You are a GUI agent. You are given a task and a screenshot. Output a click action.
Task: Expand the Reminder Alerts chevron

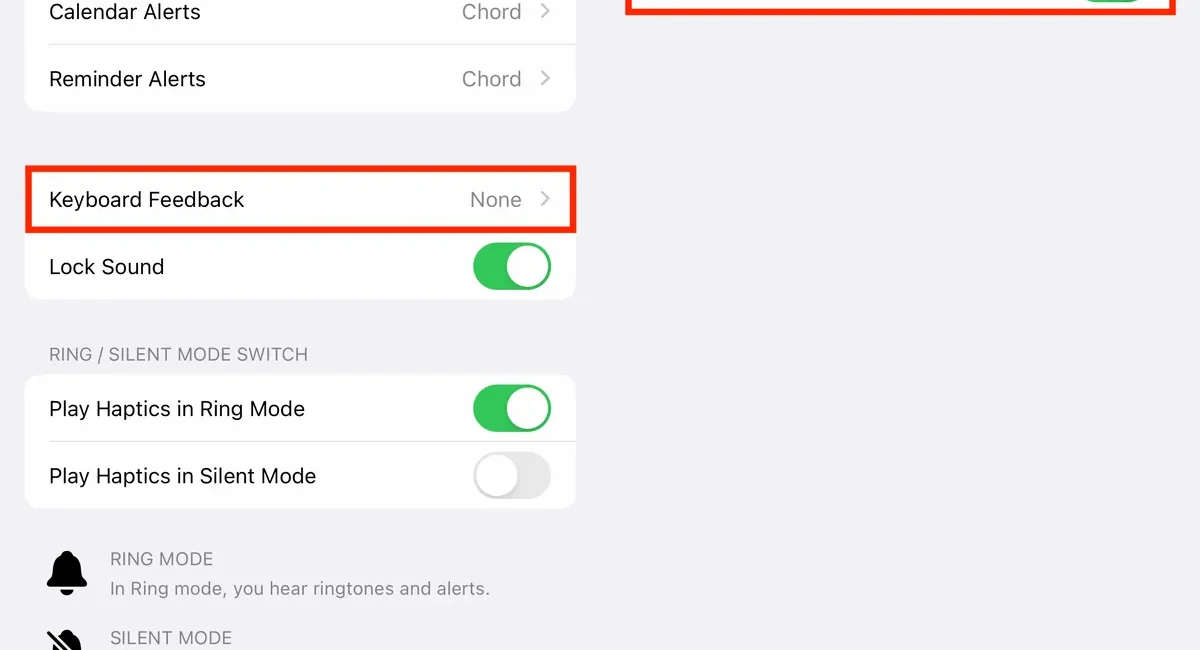[545, 78]
